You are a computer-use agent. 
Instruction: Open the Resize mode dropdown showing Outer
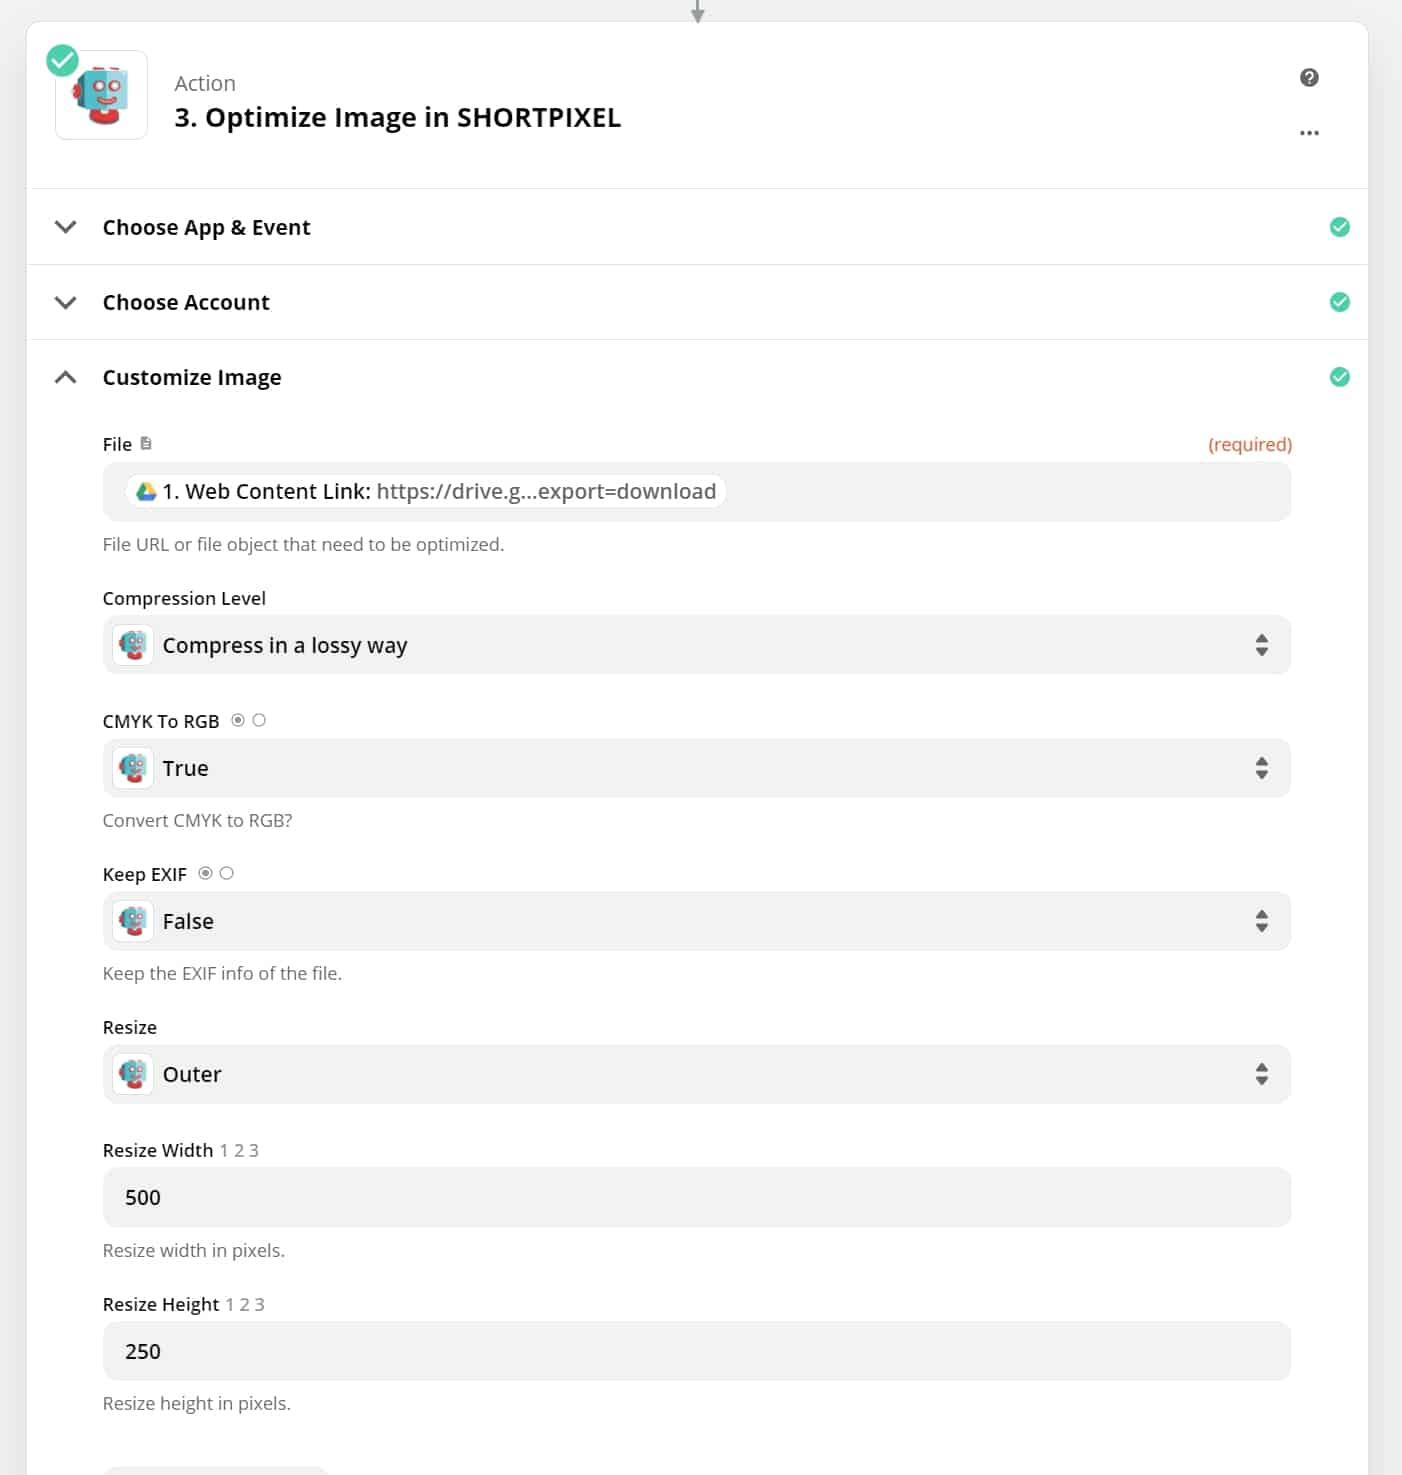[696, 1074]
